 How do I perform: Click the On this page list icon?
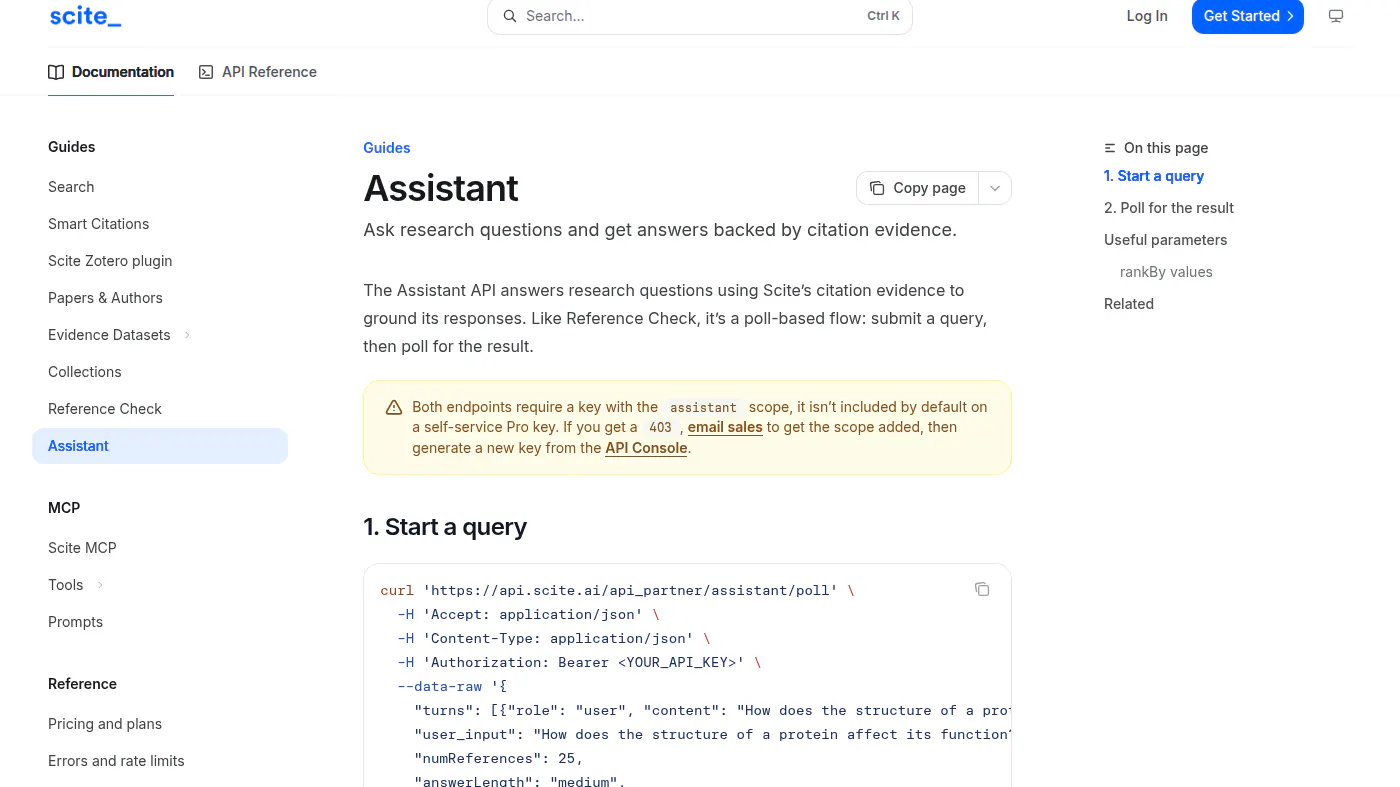pyautogui.click(x=1110, y=148)
